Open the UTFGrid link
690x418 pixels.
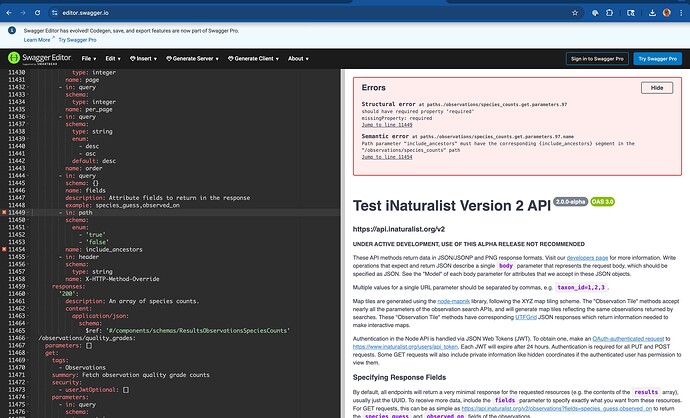[x=525, y=317]
